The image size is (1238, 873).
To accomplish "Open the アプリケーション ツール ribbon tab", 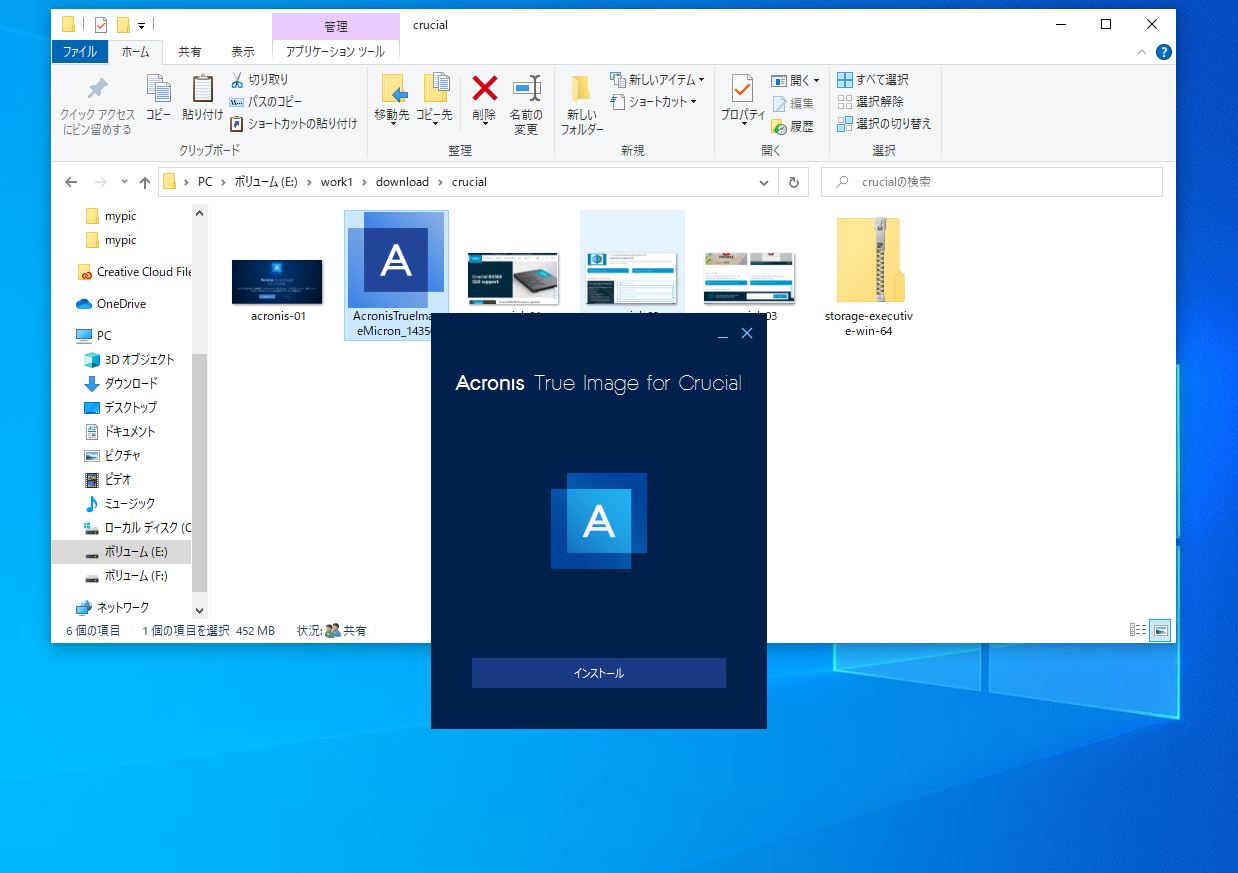I will point(336,51).
